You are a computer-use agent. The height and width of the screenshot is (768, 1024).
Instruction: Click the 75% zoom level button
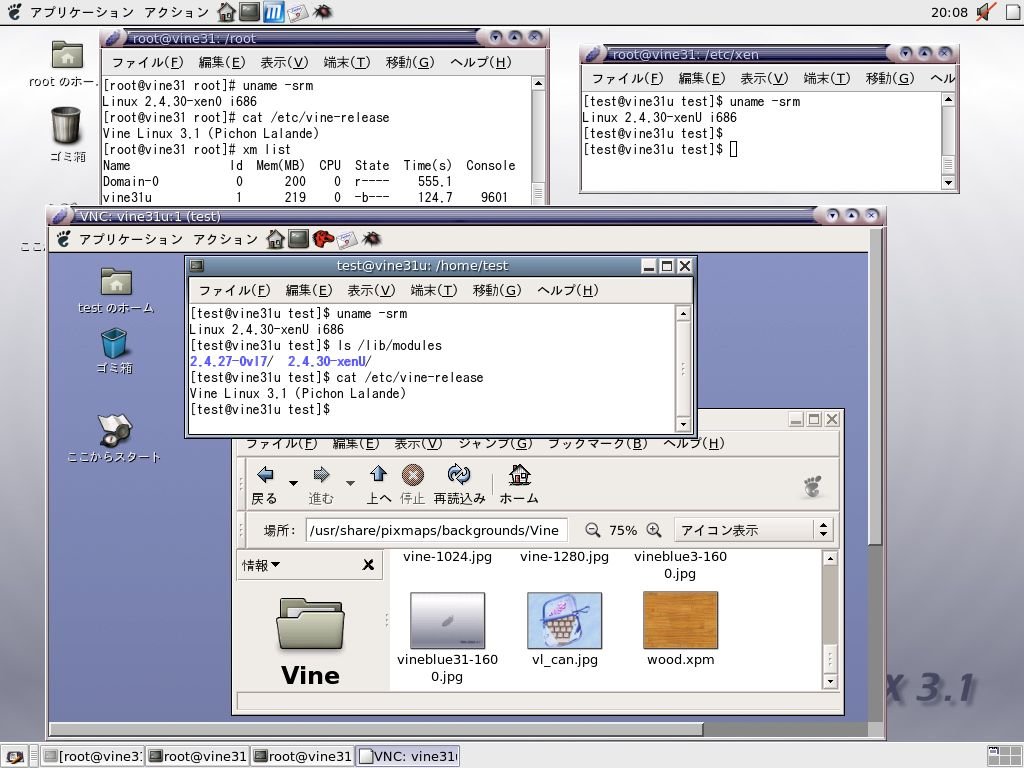coord(623,530)
